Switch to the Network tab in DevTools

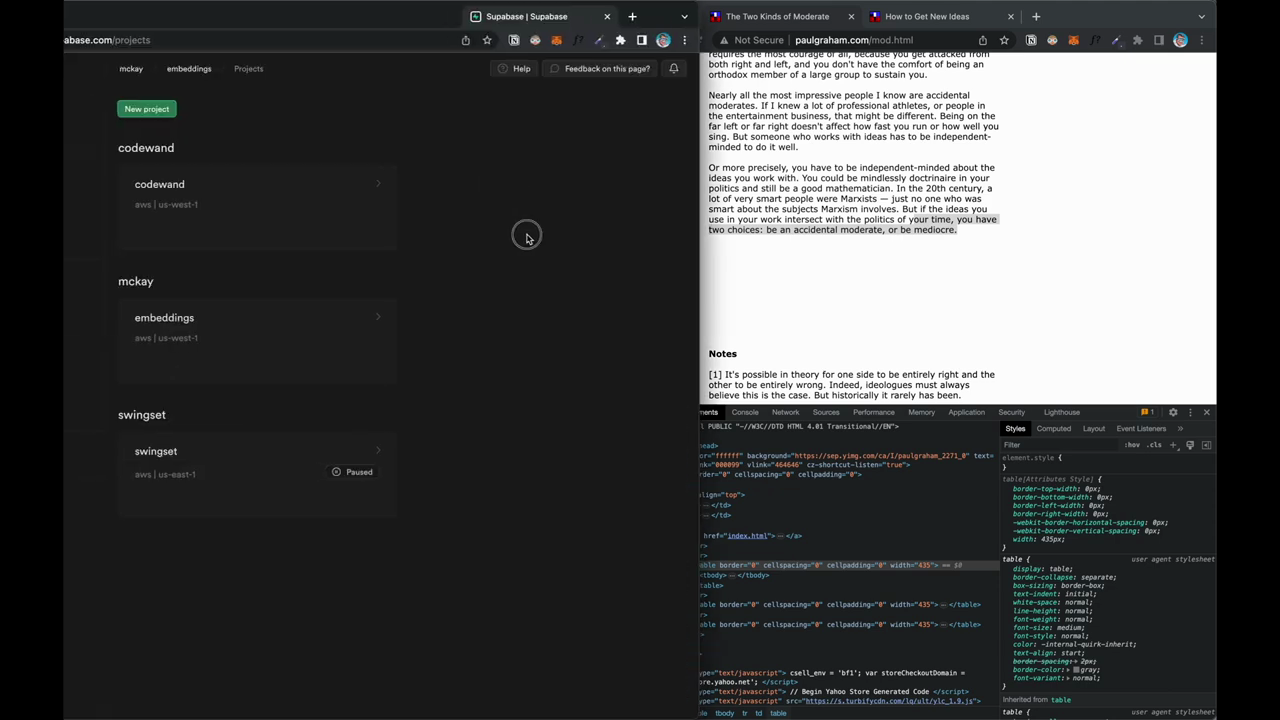click(785, 412)
